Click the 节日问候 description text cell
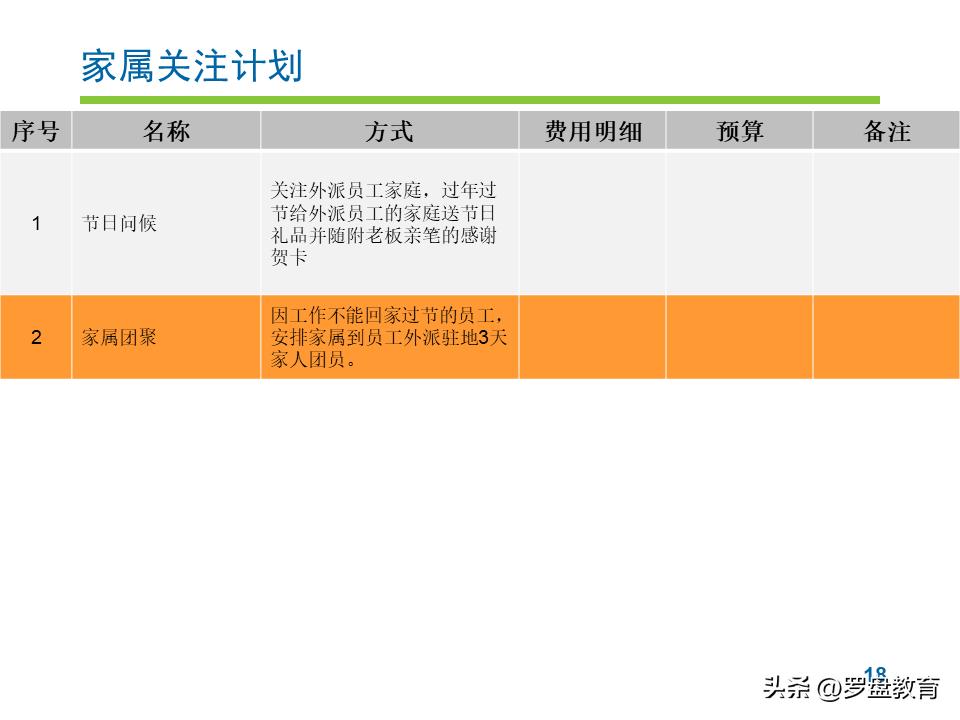 (x=389, y=224)
